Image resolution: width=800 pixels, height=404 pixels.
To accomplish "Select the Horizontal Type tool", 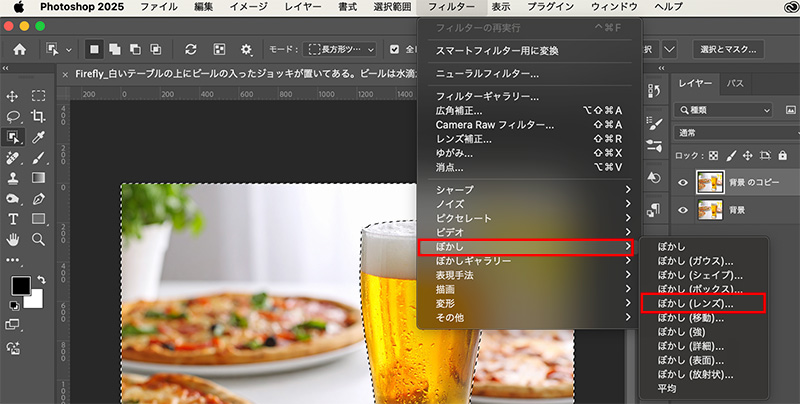I will coord(13,219).
